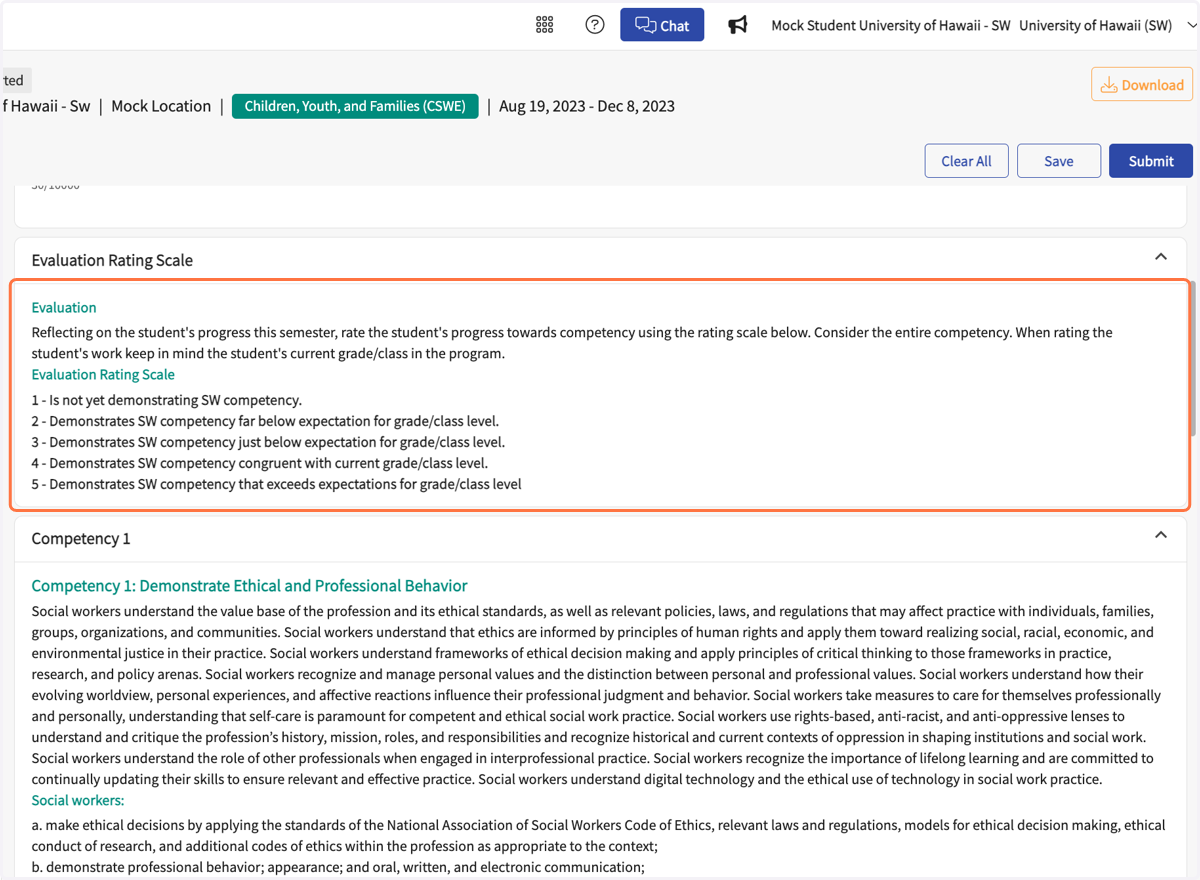Viewport: 1200px width, 880px height.
Task: Click the green Social workers: subheading
Action: pyautogui.click(x=78, y=800)
